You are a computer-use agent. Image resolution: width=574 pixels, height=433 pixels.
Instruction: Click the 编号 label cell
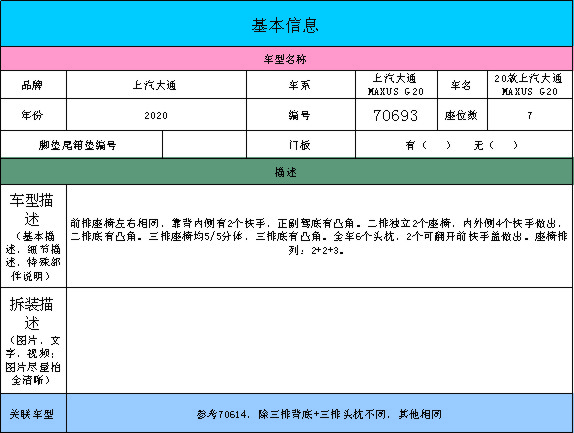(x=301, y=115)
